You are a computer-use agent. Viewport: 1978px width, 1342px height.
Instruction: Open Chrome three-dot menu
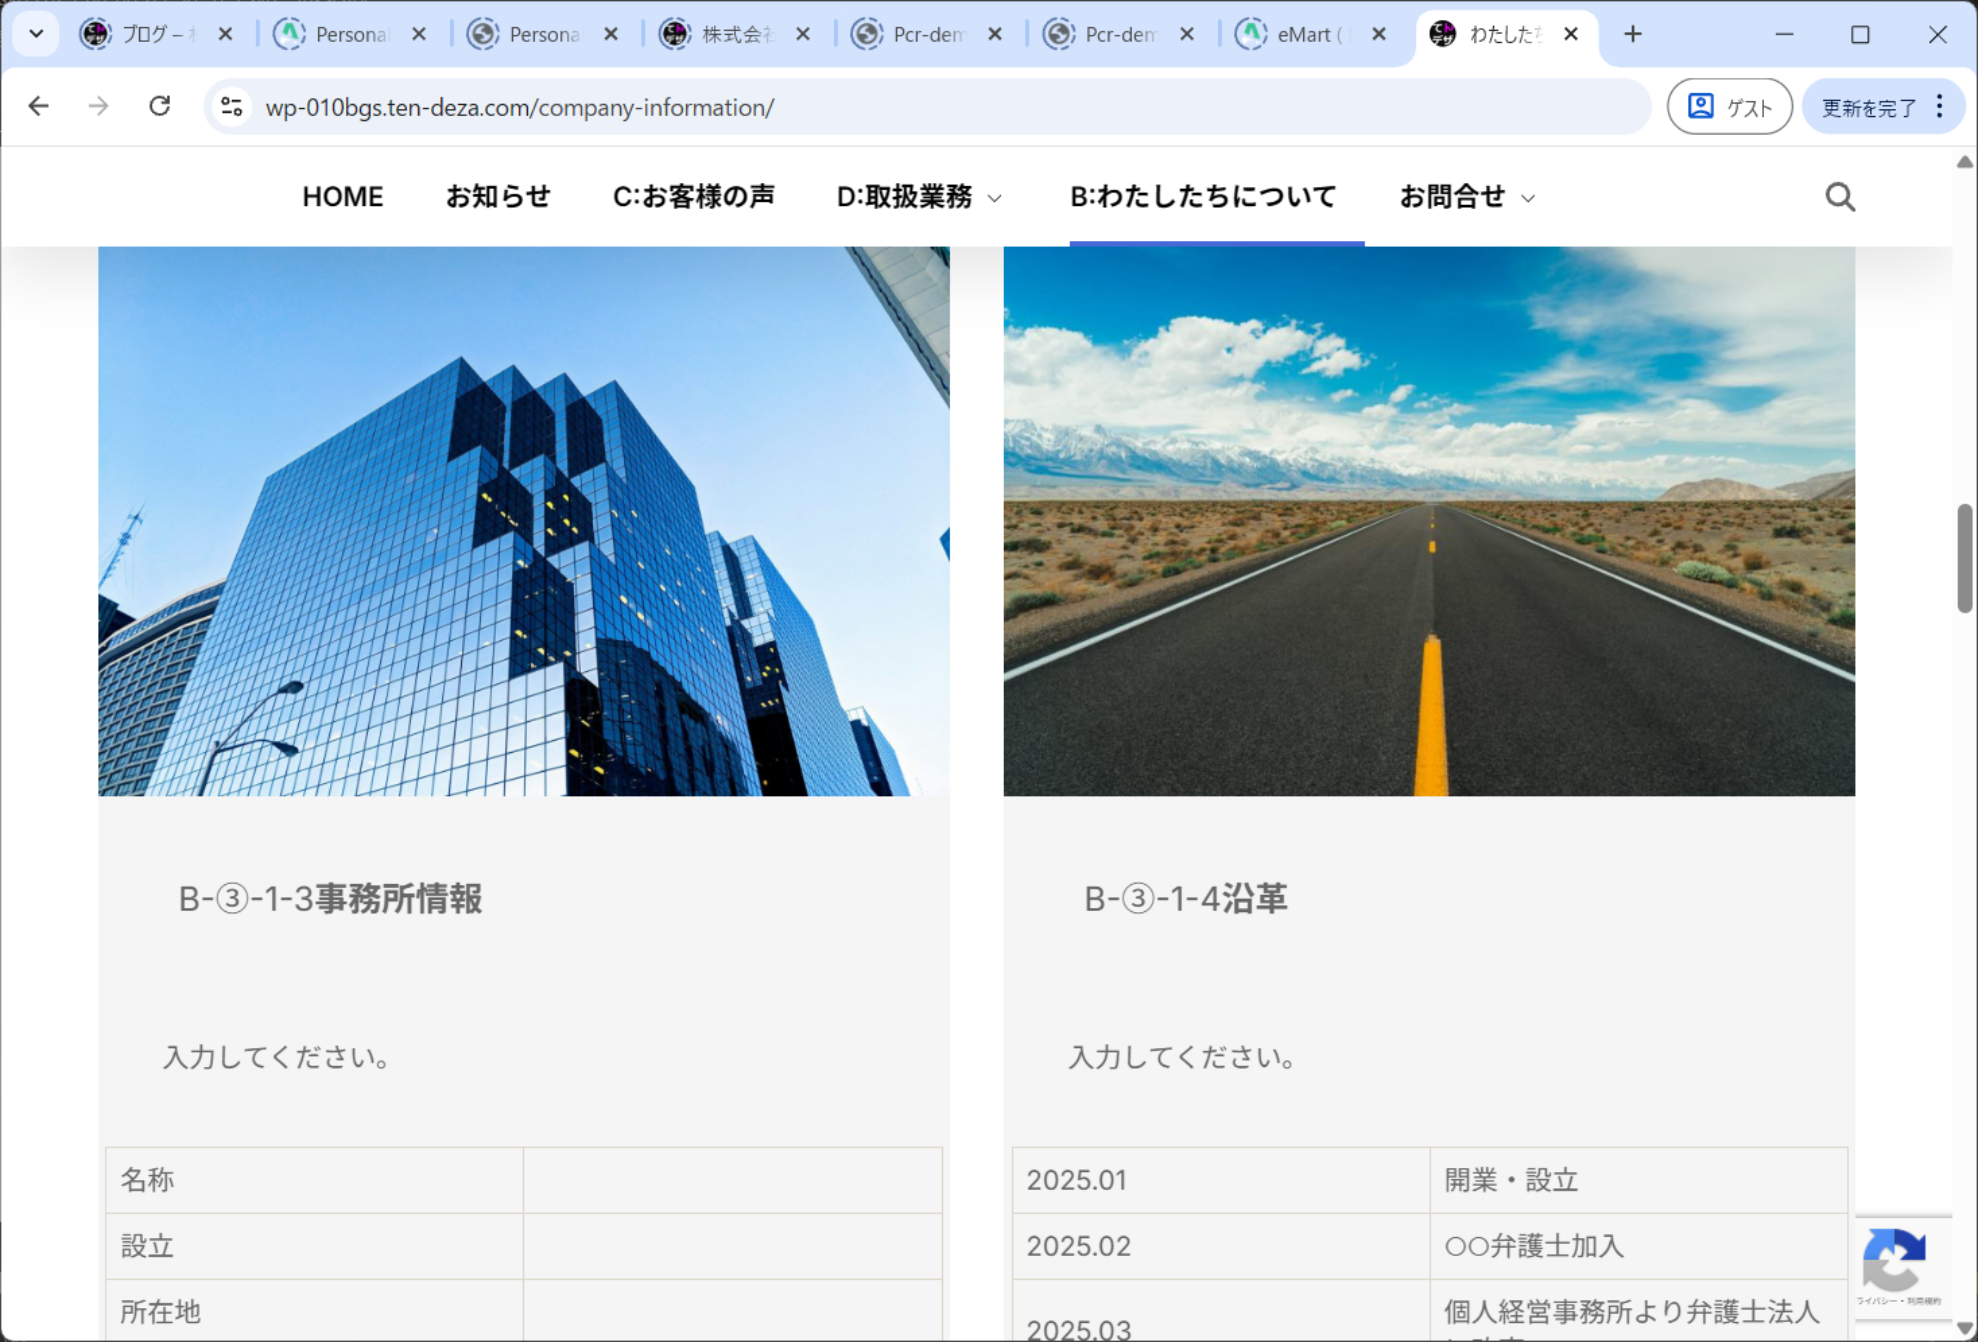click(1940, 106)
